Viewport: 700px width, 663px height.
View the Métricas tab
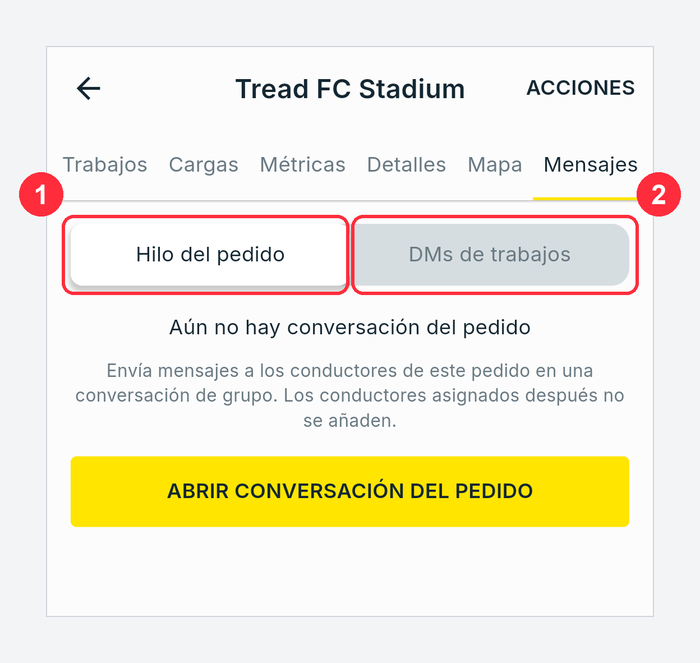303,165
